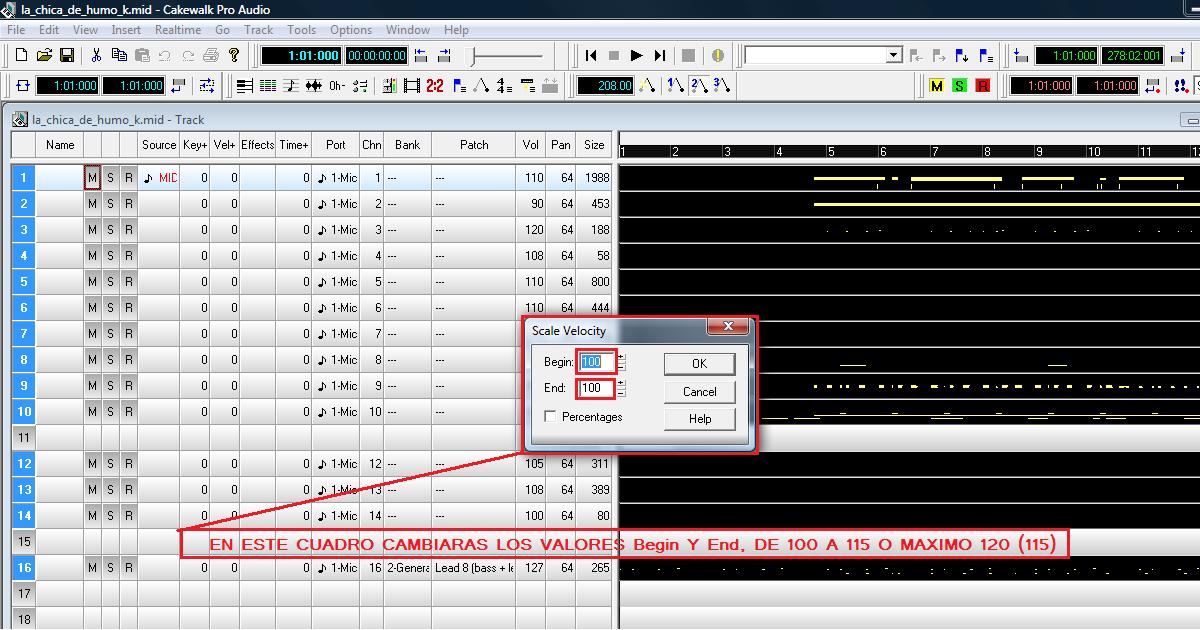Open the Realtime menu

click(x=177, y=30)
